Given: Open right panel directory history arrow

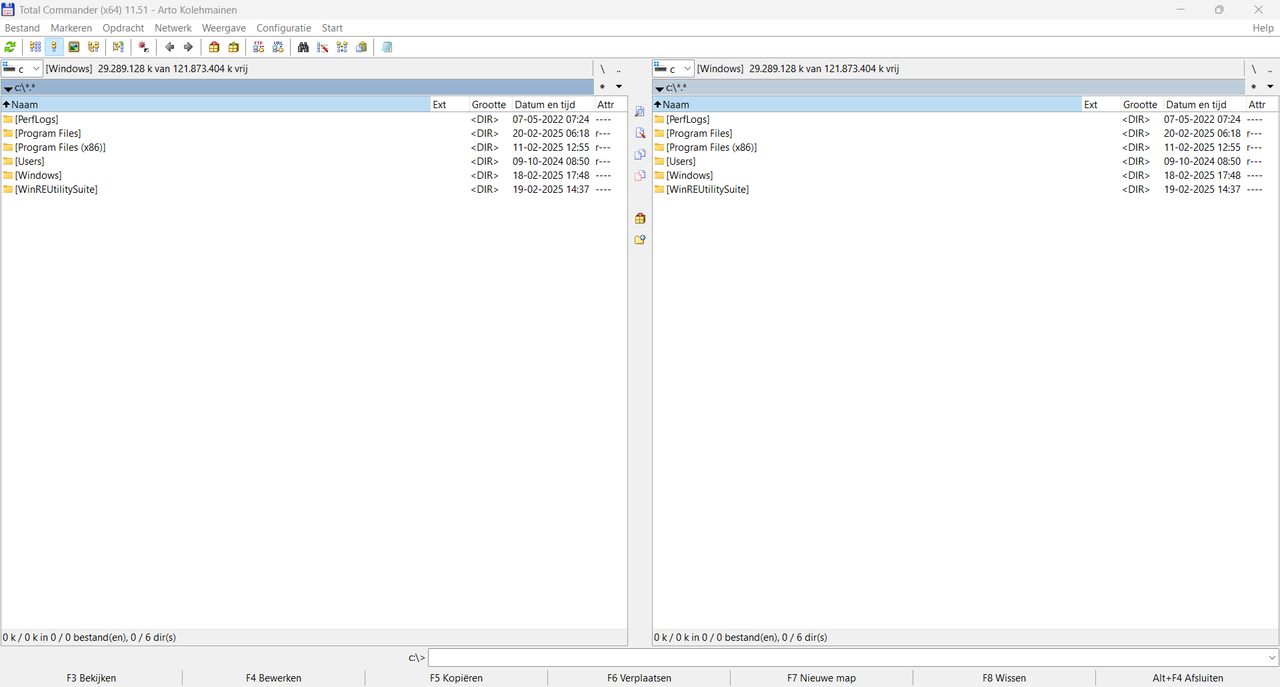Looking at the screenshot, I should pyautogui.click(x=1270, y=87).
